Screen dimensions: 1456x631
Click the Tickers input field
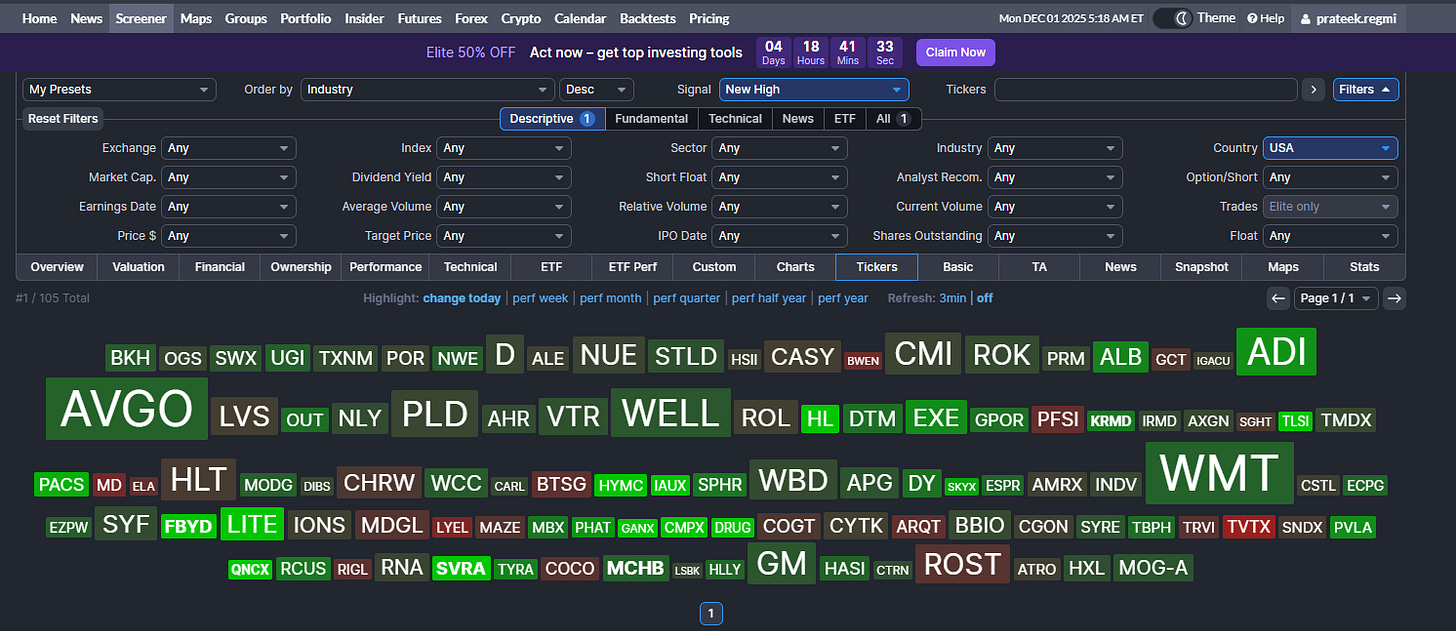click(x=1146, y=89)
